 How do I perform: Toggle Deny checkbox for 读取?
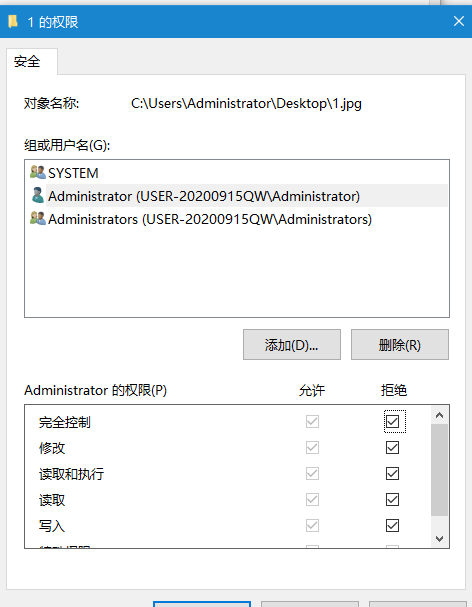pyautogui.click(x=392, y=499)
